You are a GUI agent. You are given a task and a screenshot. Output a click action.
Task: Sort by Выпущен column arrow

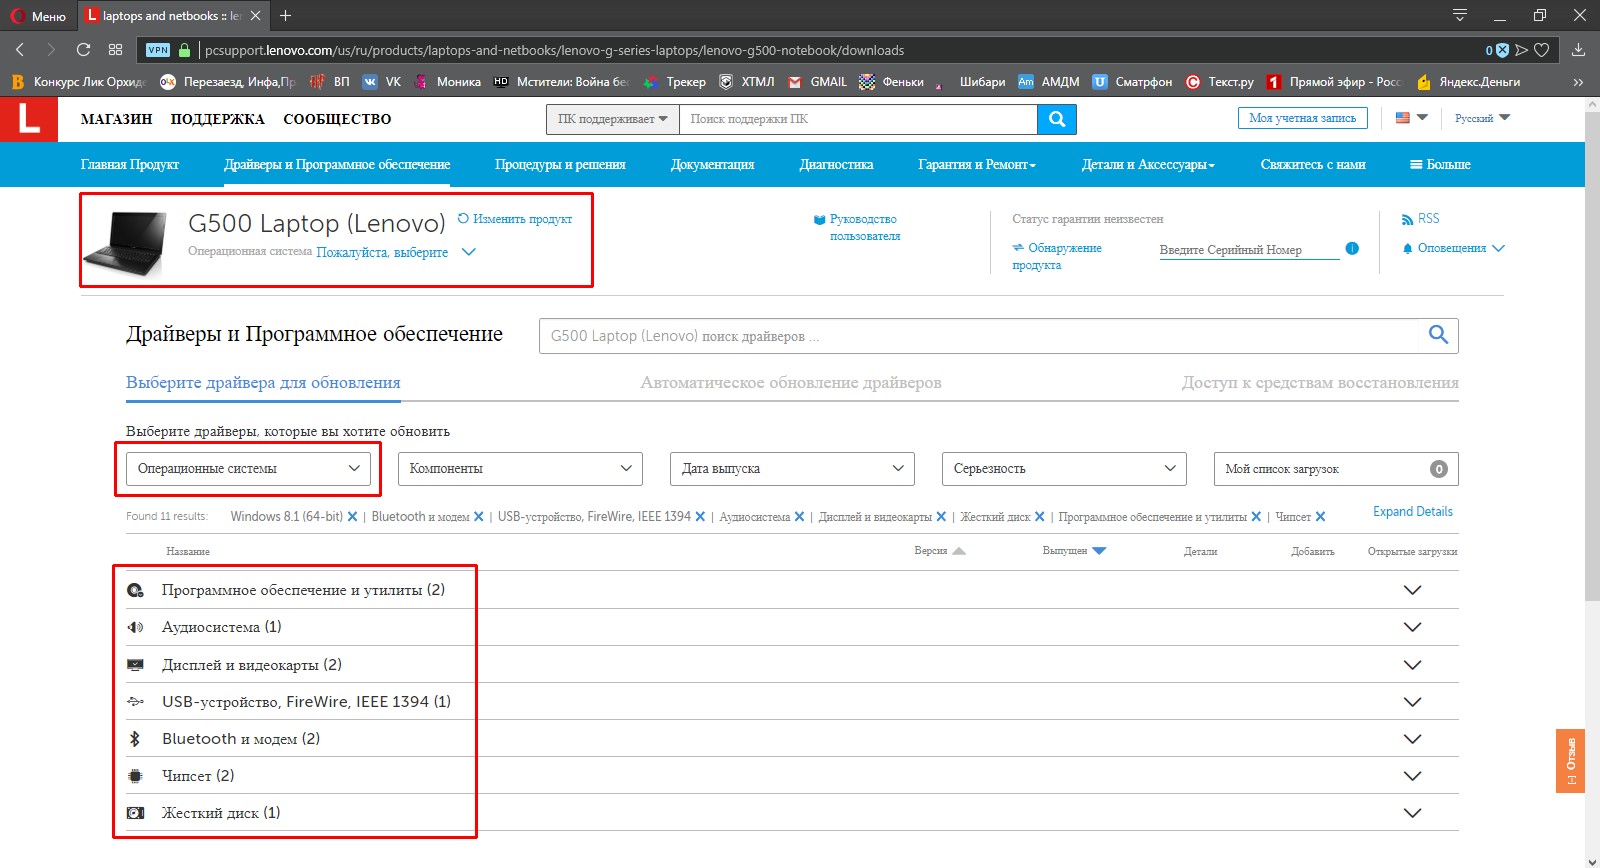(x=1099, y=551)
